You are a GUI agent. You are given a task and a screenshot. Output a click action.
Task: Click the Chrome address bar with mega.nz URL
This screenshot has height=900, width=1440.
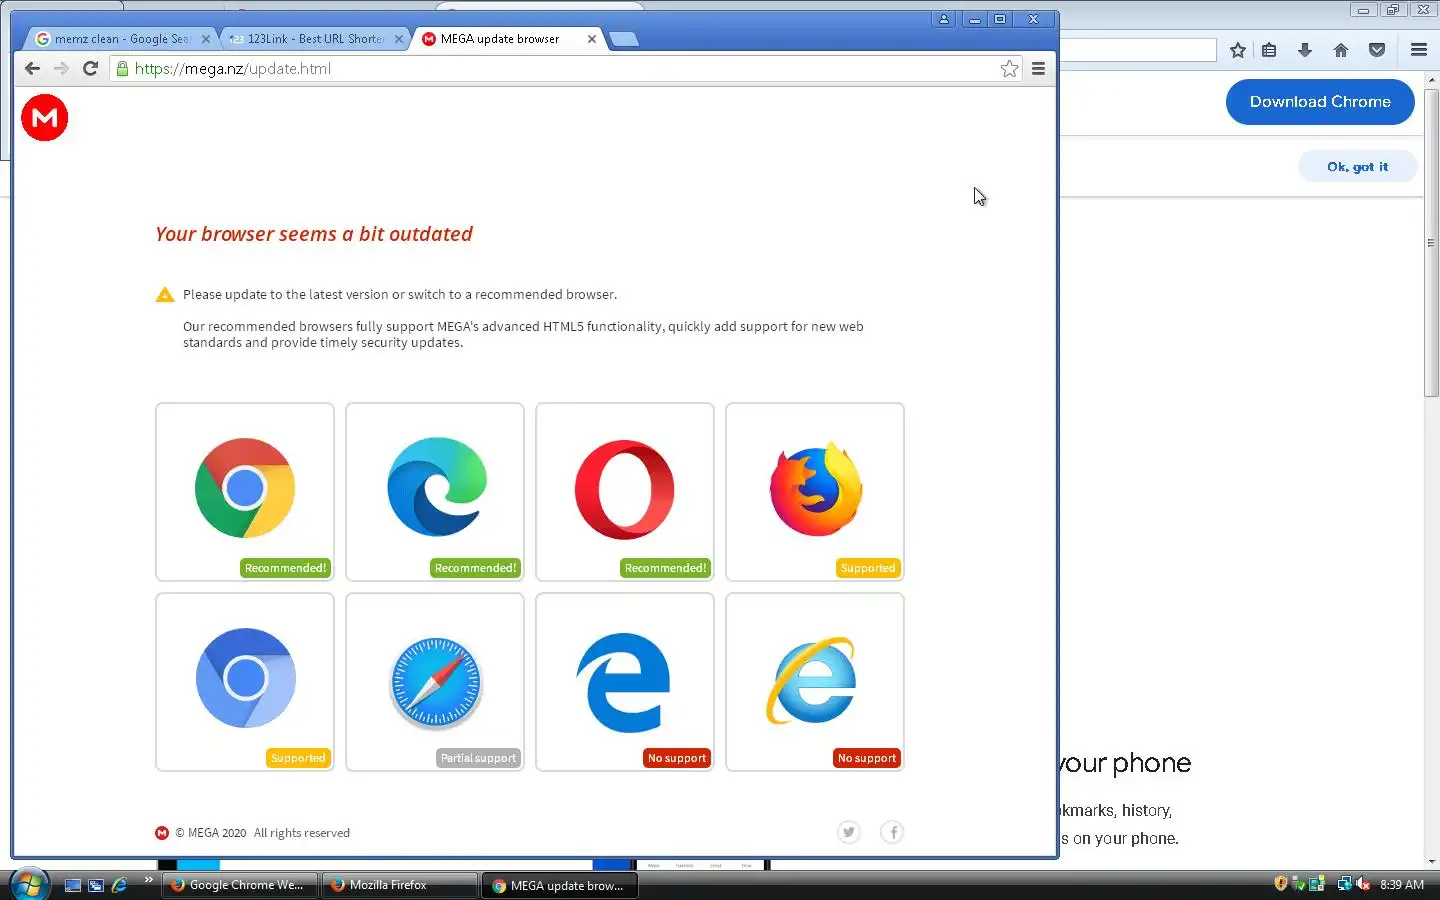(x=565, y=68)
